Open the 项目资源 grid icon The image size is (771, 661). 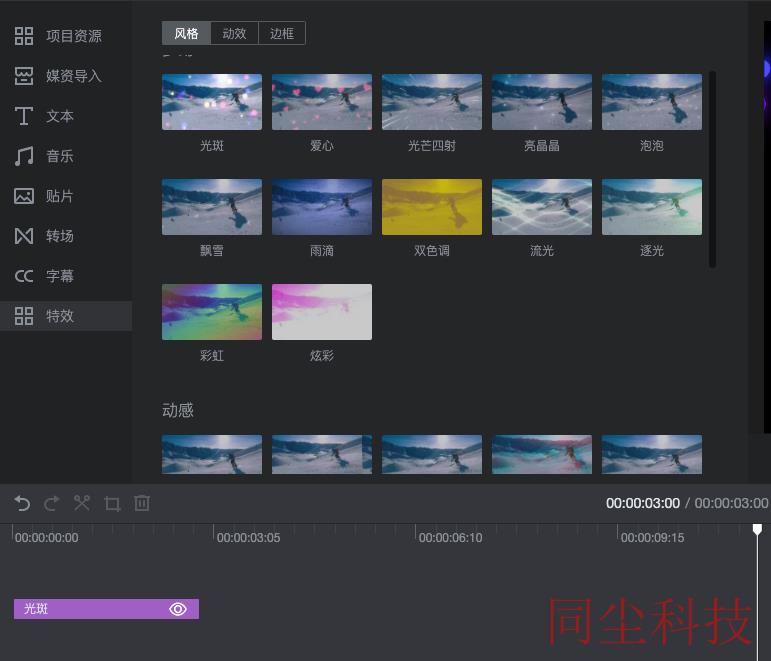point(24,36)
